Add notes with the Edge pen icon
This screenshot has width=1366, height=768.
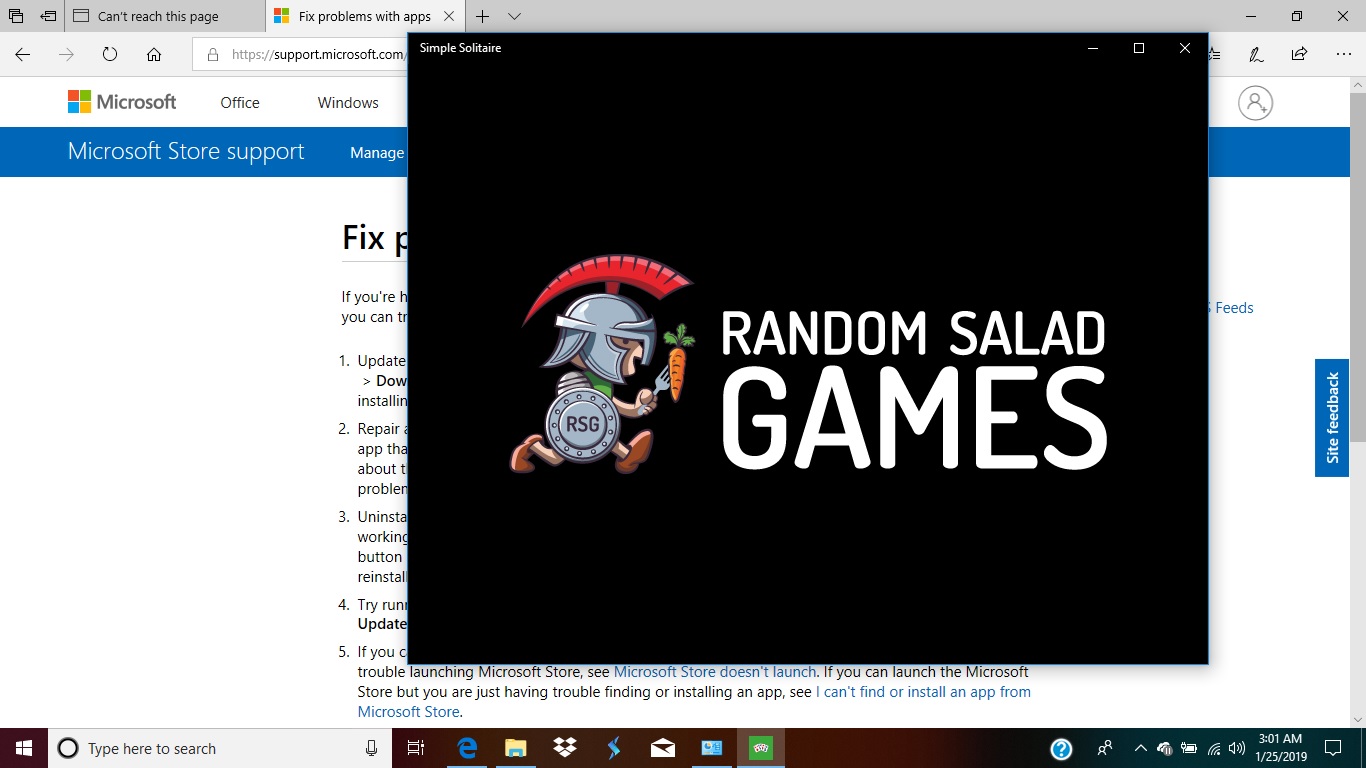[x=1256, y=55]
